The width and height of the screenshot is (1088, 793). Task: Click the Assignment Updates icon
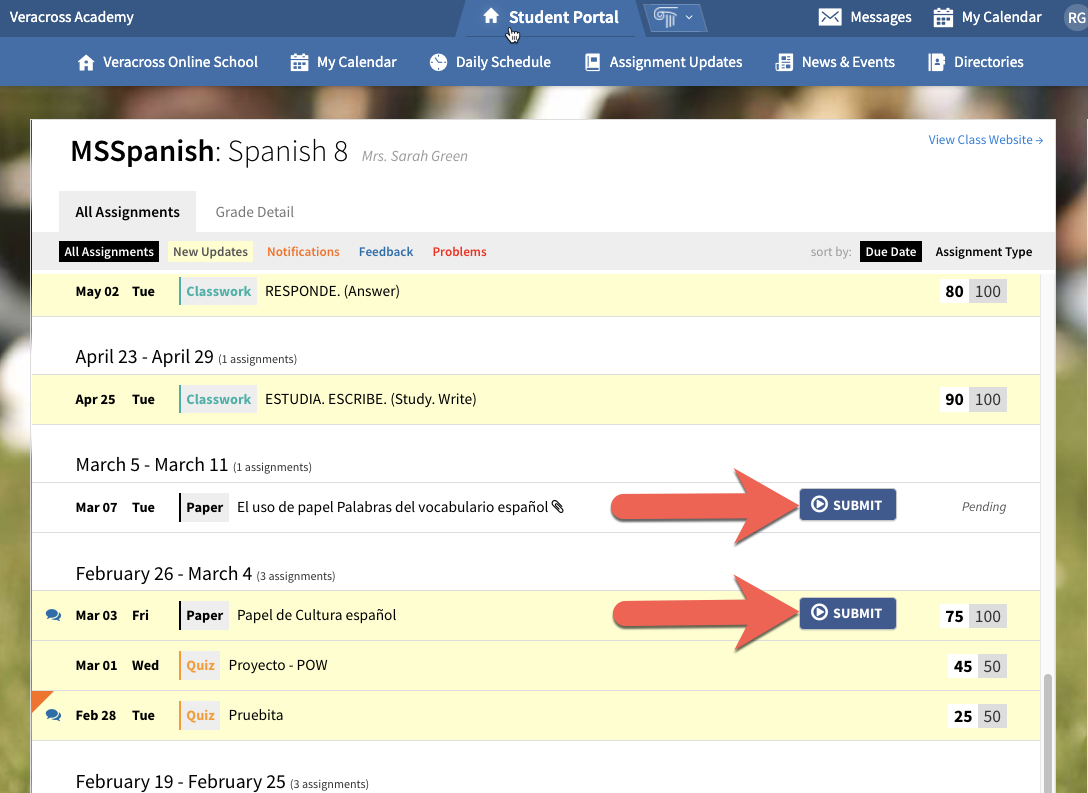pos(591,61)
